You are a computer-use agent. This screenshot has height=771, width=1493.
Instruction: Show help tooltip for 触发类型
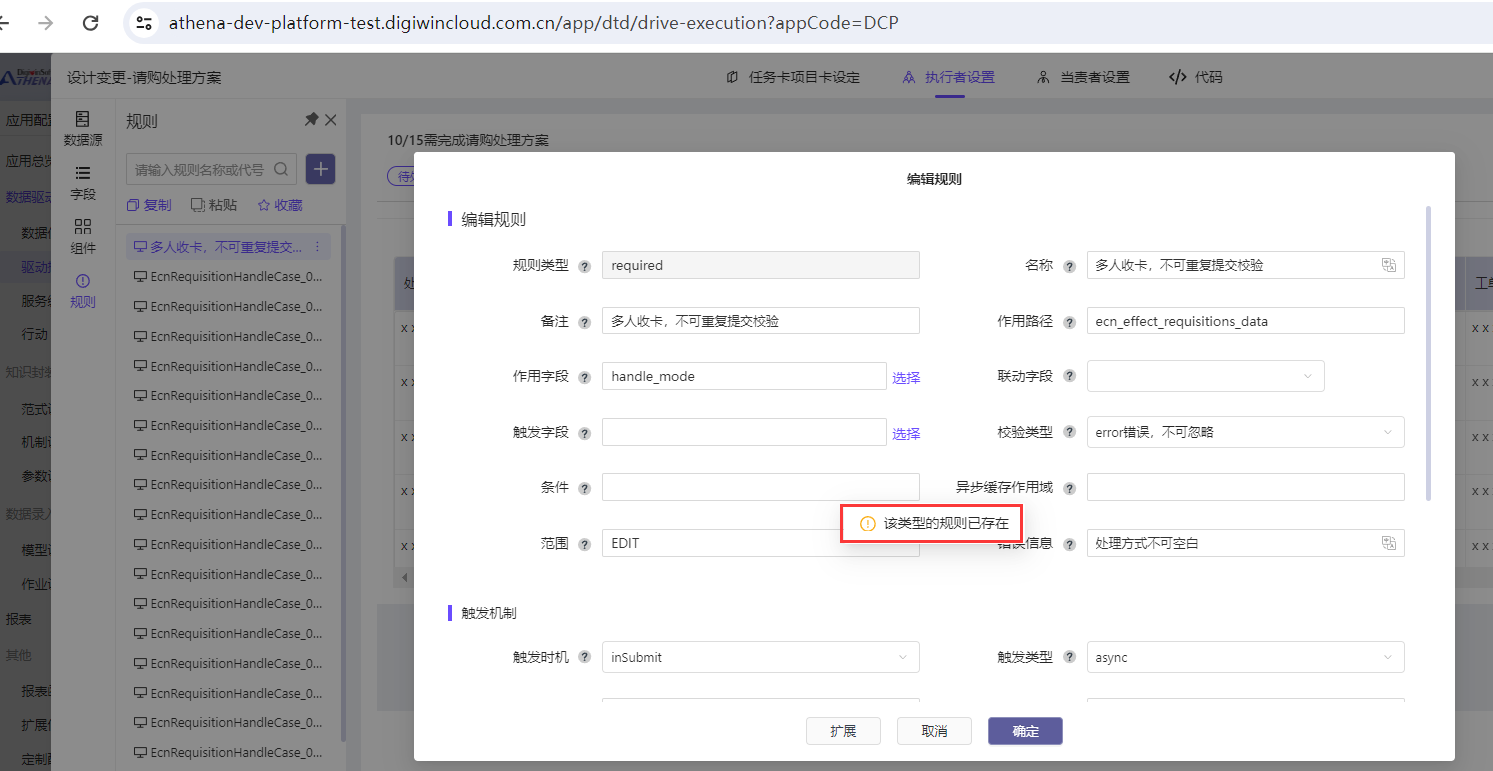[1069, 658]
